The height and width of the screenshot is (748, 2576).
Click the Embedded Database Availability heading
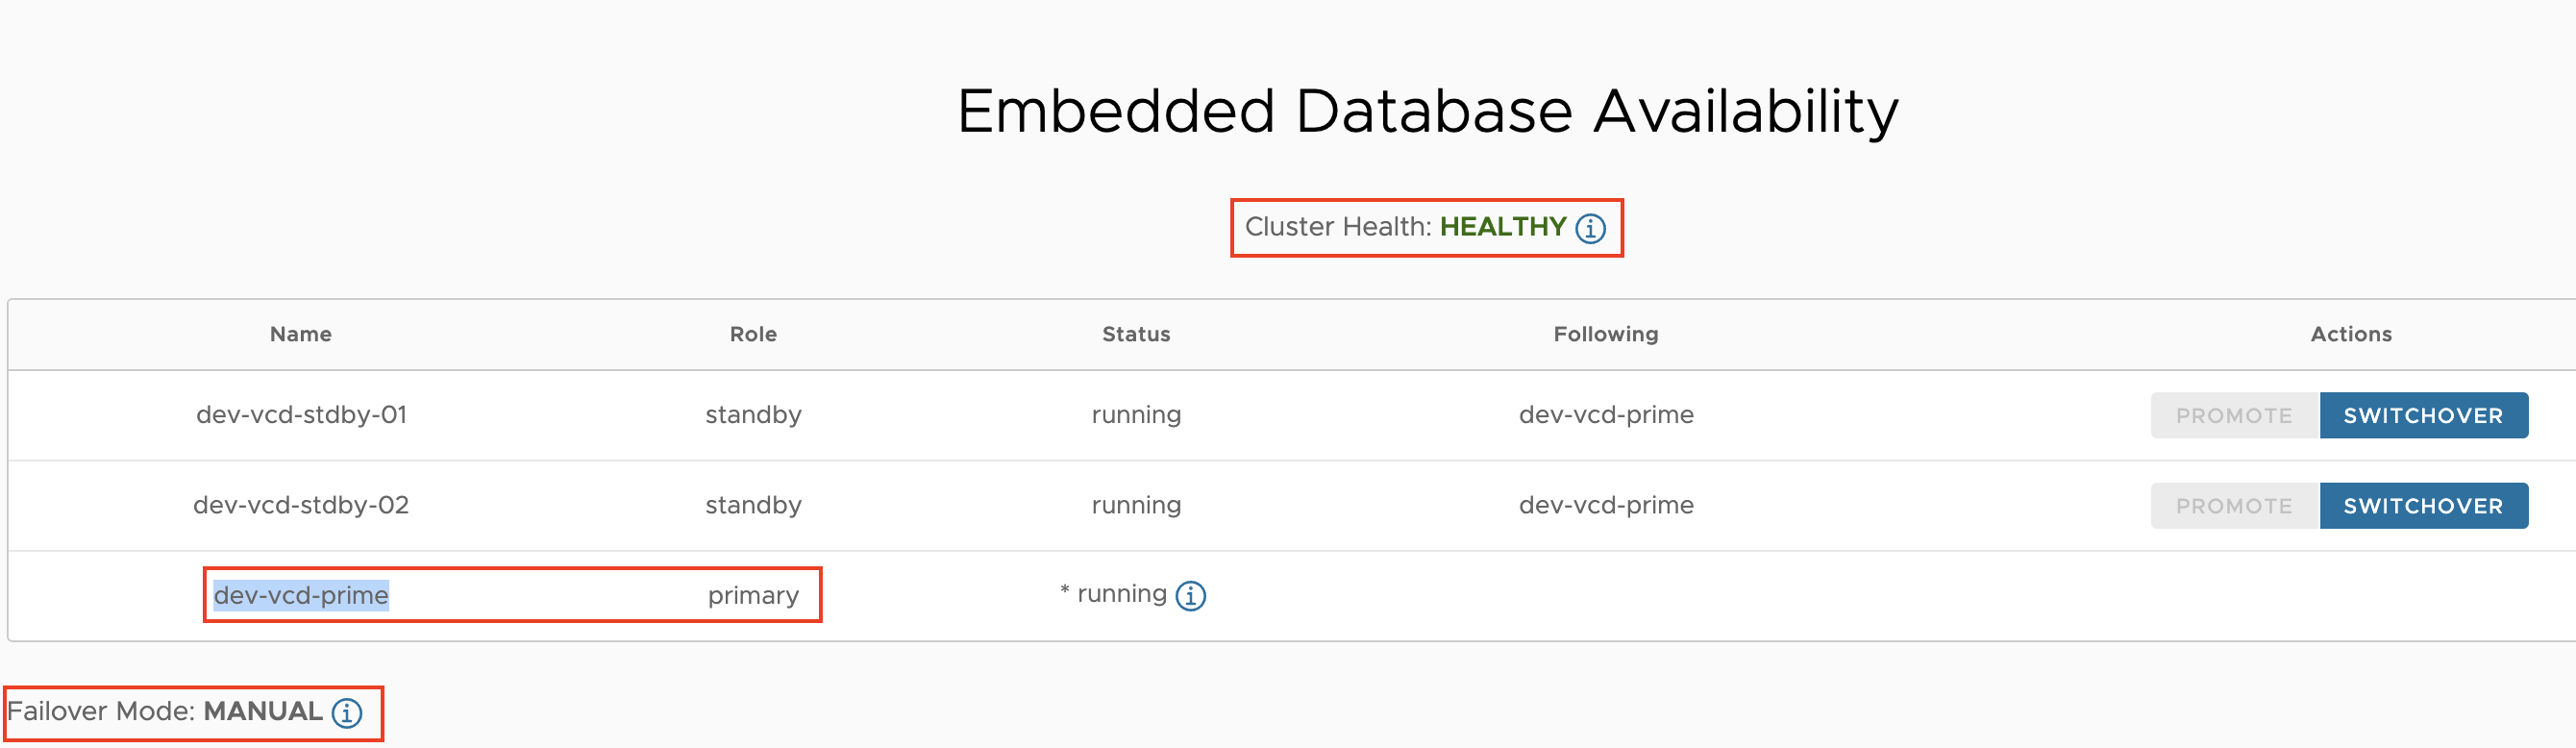point(1427,110)
